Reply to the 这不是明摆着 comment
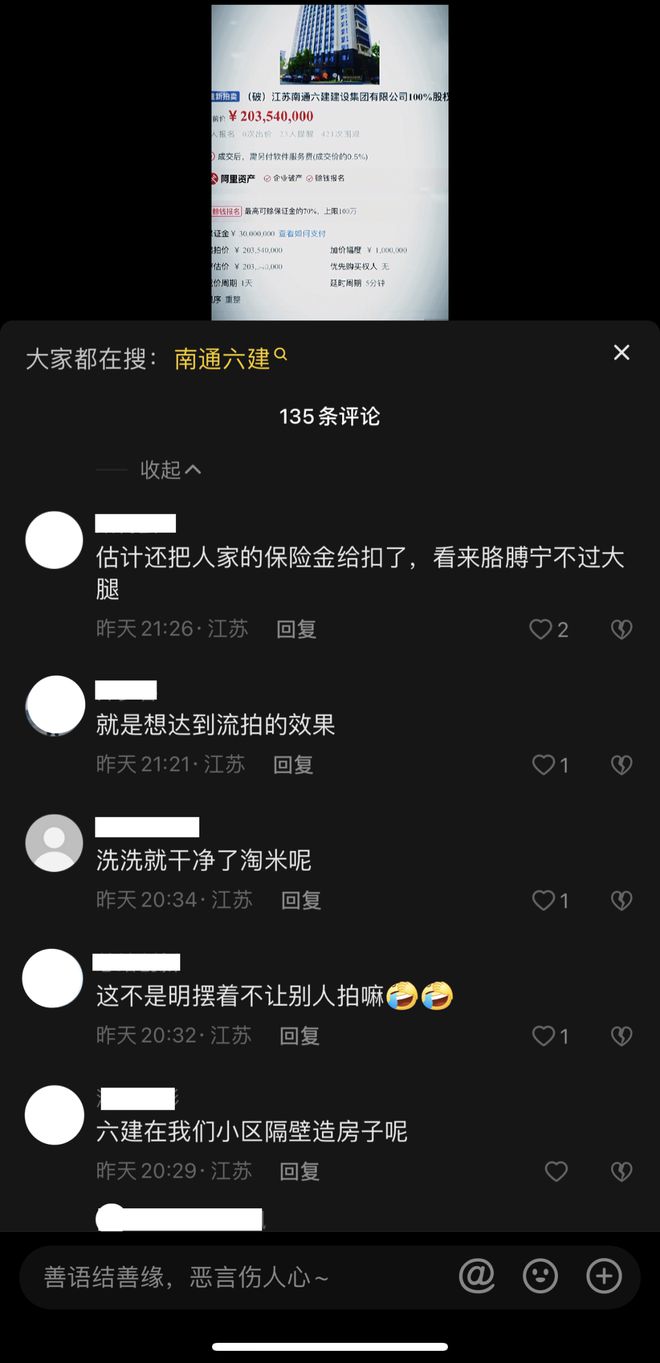This screenshot has width=660, height=1363. pos(299,1035)
